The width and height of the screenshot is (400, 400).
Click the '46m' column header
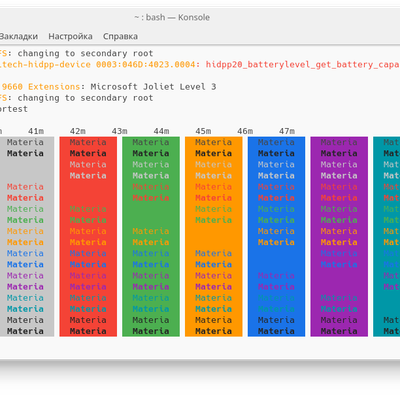pos(245,131)
